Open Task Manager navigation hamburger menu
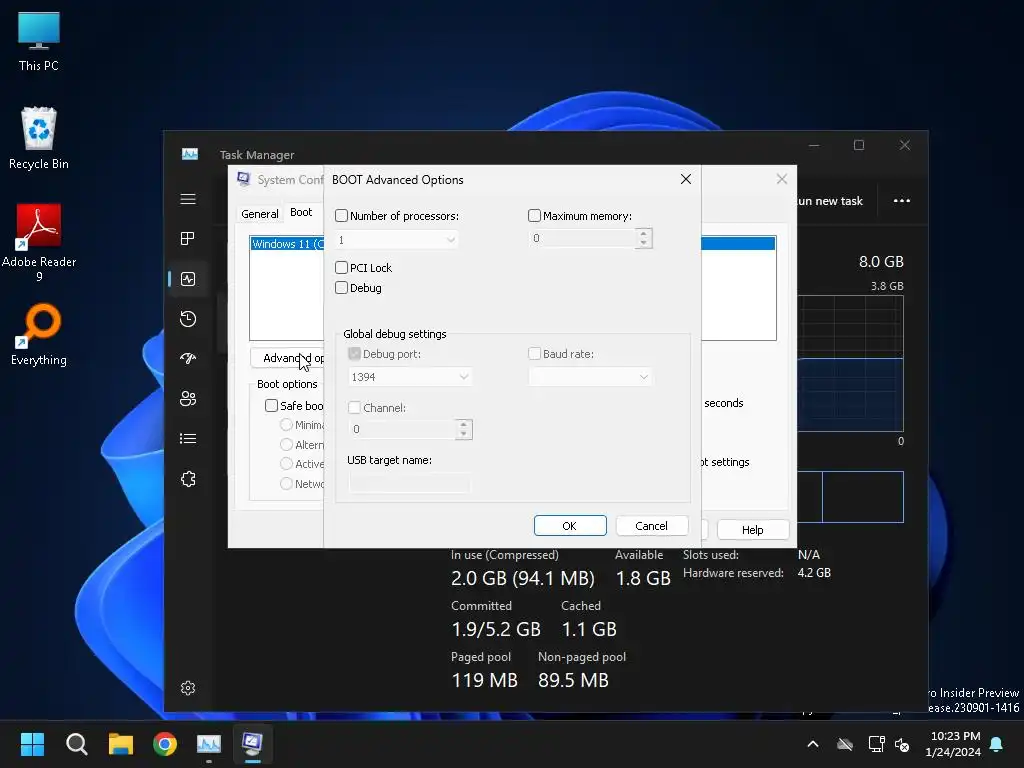This screenshot has width=1024, height=768. pyautogui.click(x=188, y=199)
